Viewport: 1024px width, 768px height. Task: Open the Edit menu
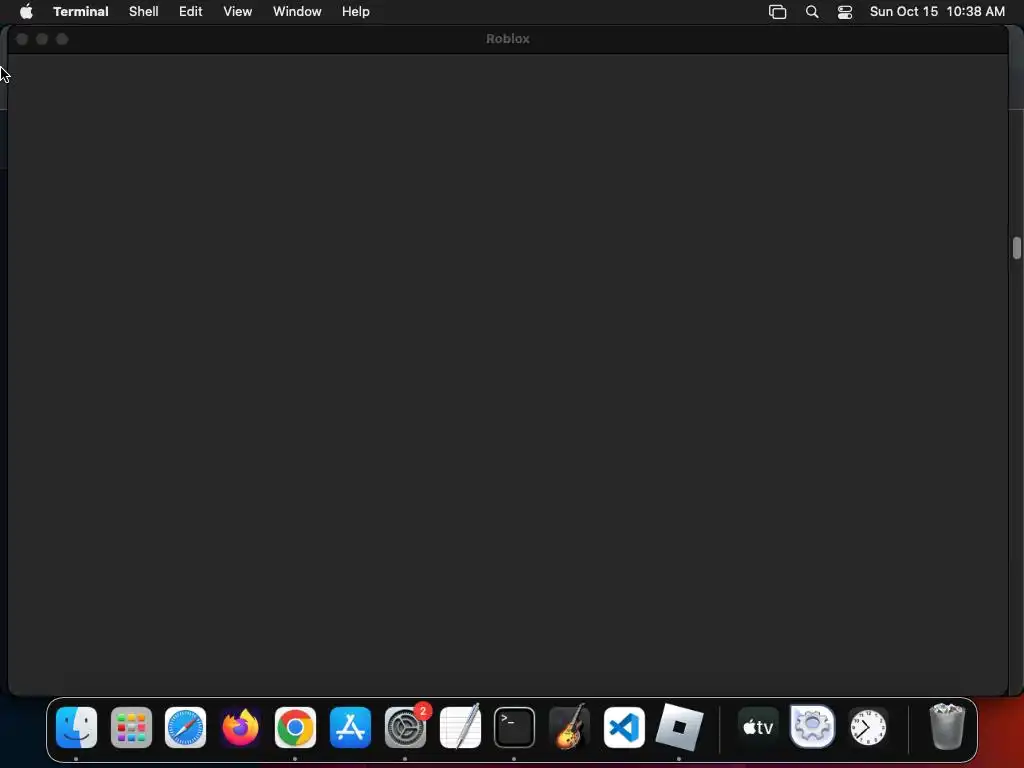(x=191, y=11)
